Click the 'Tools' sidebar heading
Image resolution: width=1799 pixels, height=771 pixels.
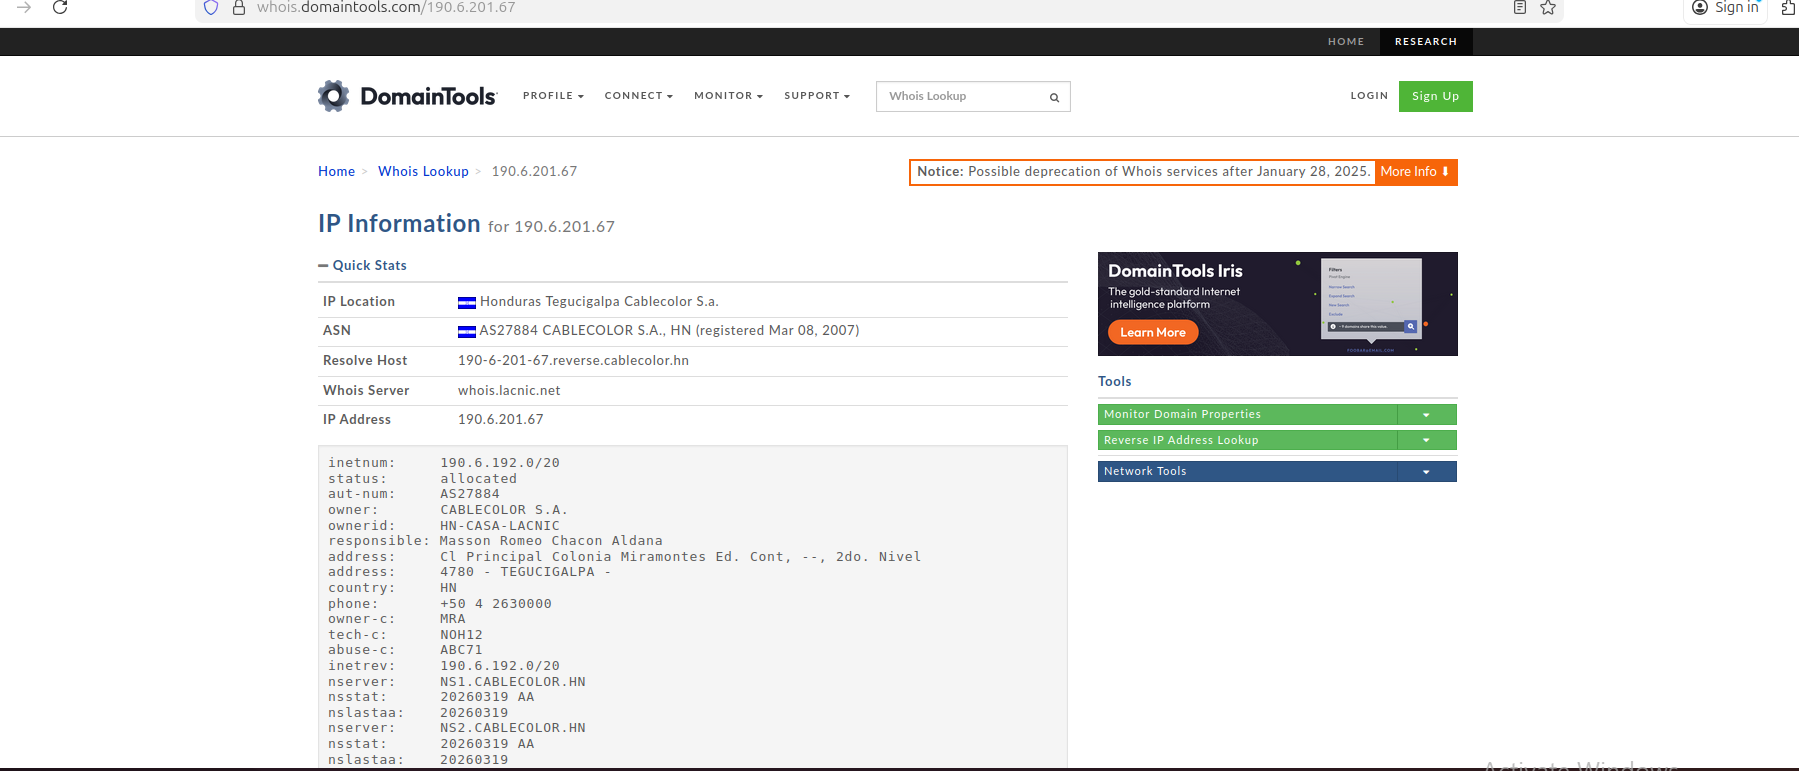(1114, 381)
